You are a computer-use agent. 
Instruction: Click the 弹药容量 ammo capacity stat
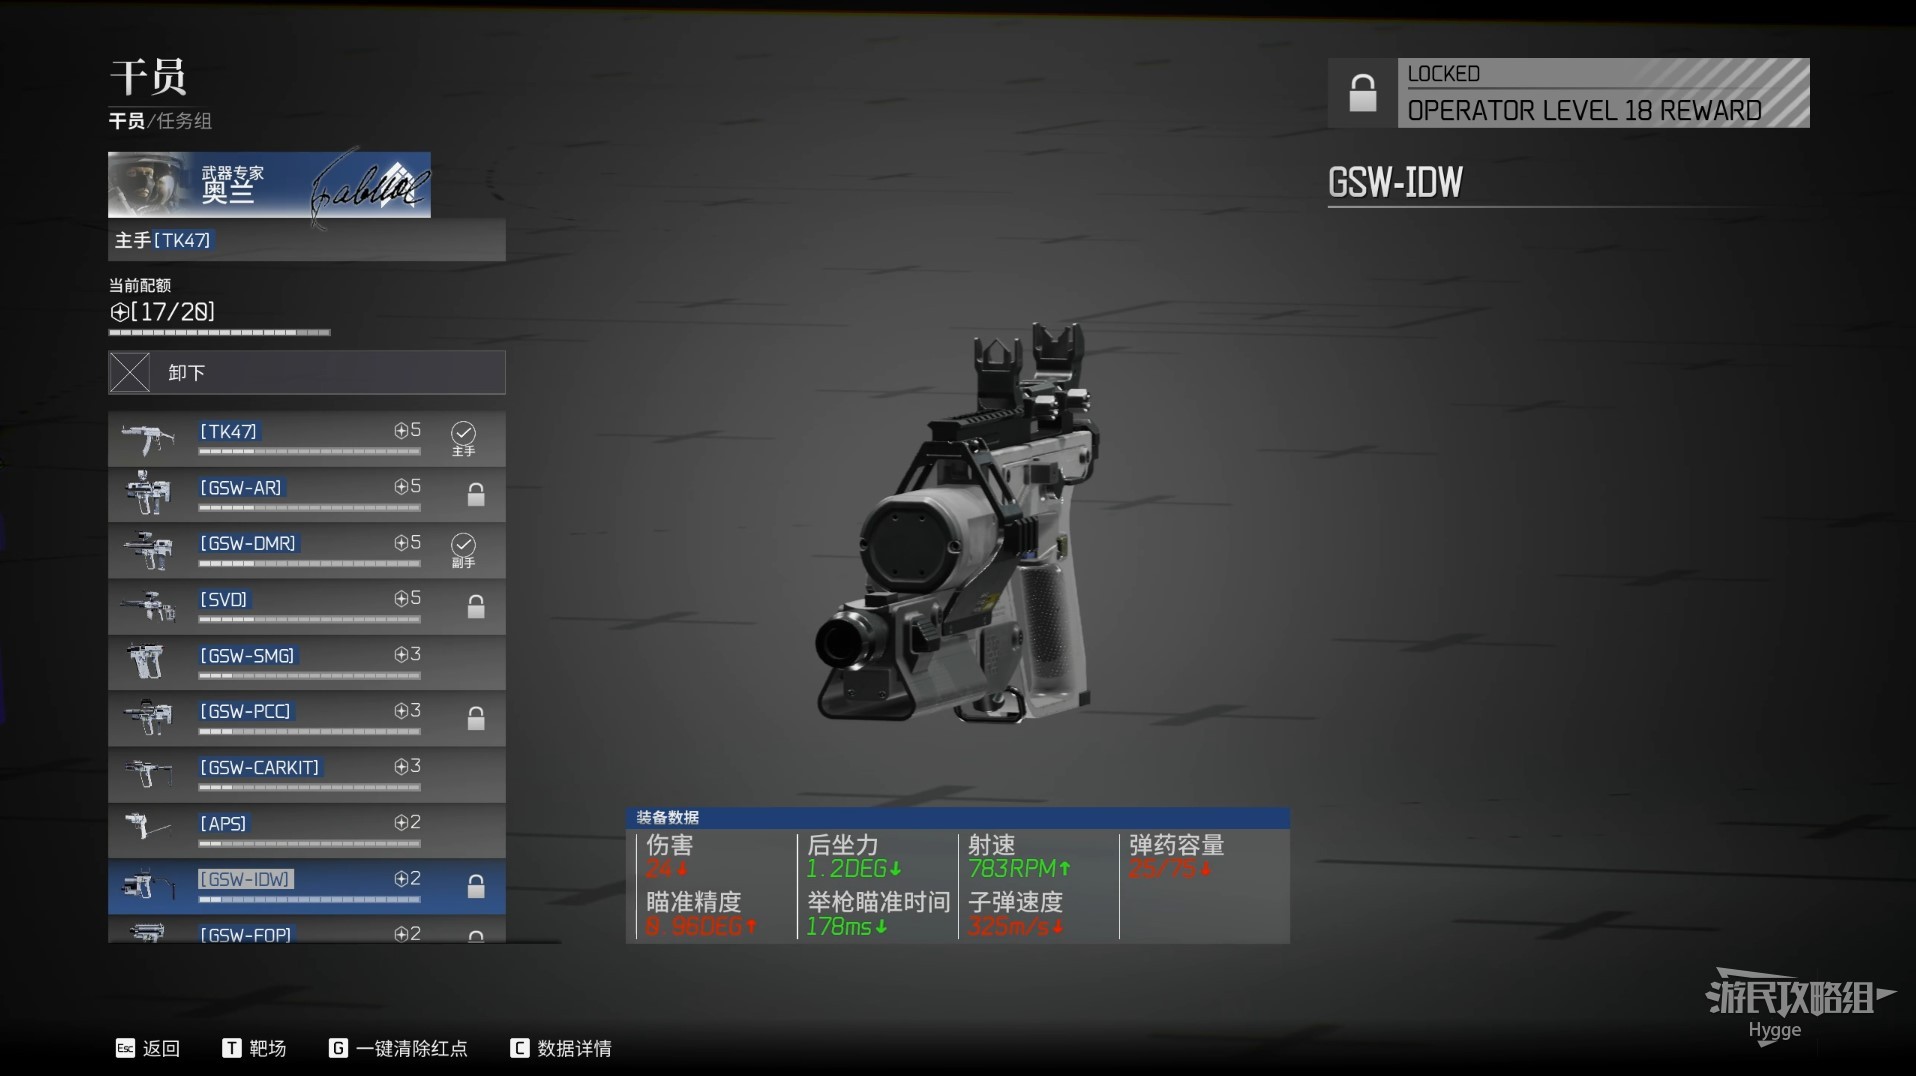1176,857
